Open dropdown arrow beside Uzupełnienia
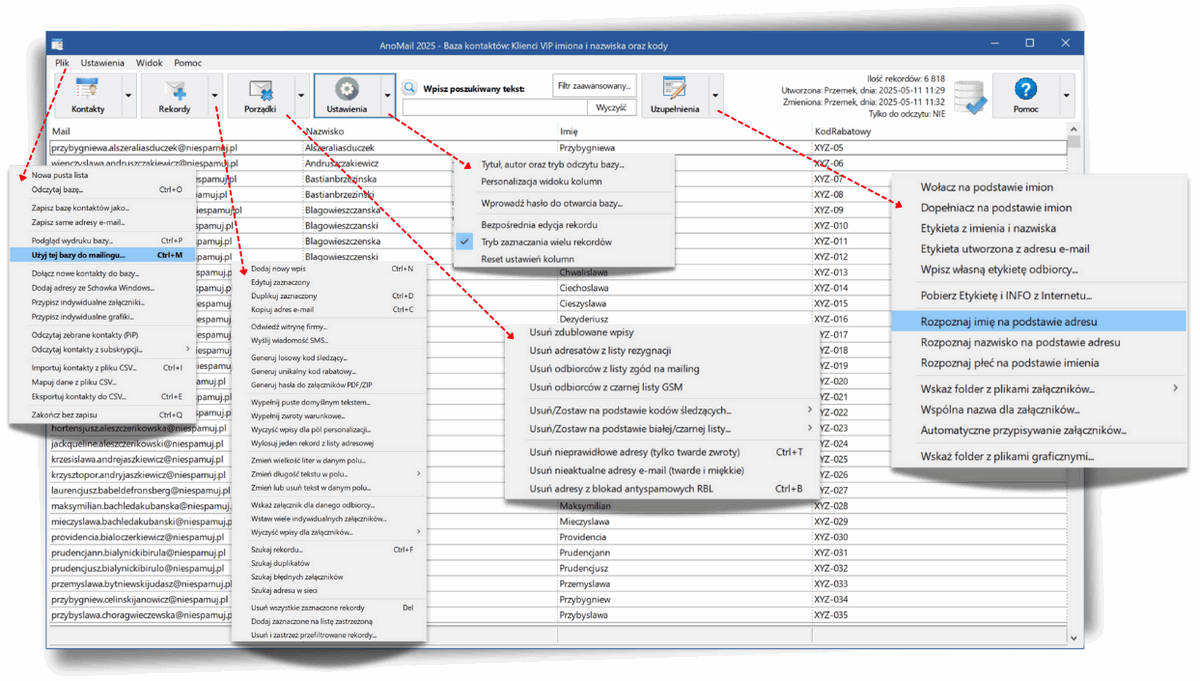1200x681 pixels. [715, 96]
